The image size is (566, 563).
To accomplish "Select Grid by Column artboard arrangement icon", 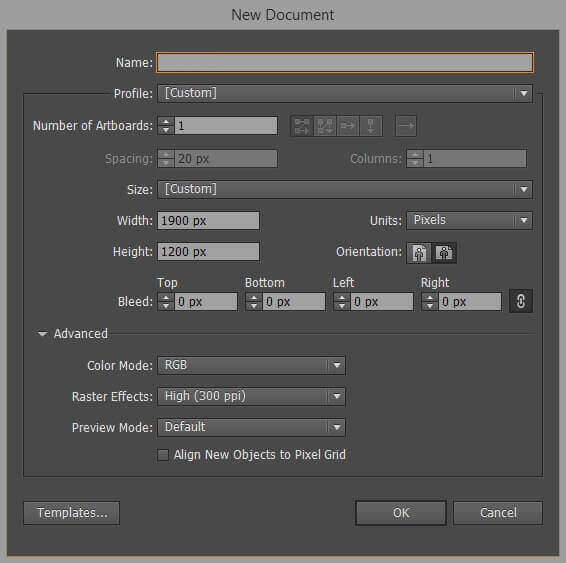I will click(x=325, y=126).
